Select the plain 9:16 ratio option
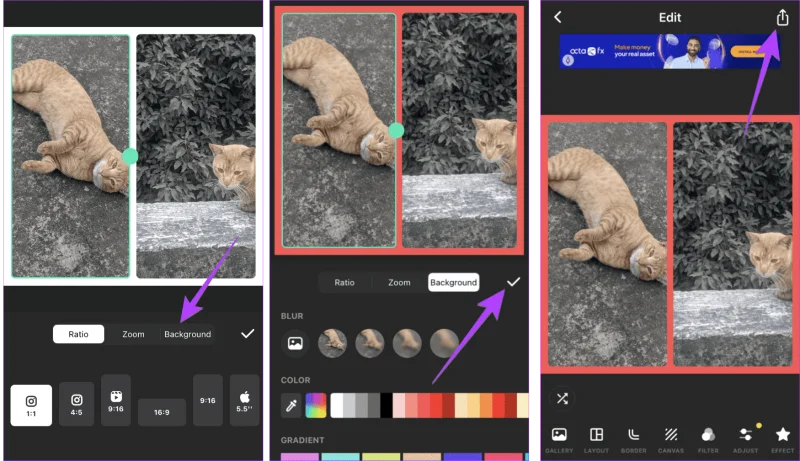This screenshot has height=461, width=800. (x=208, y=400)
